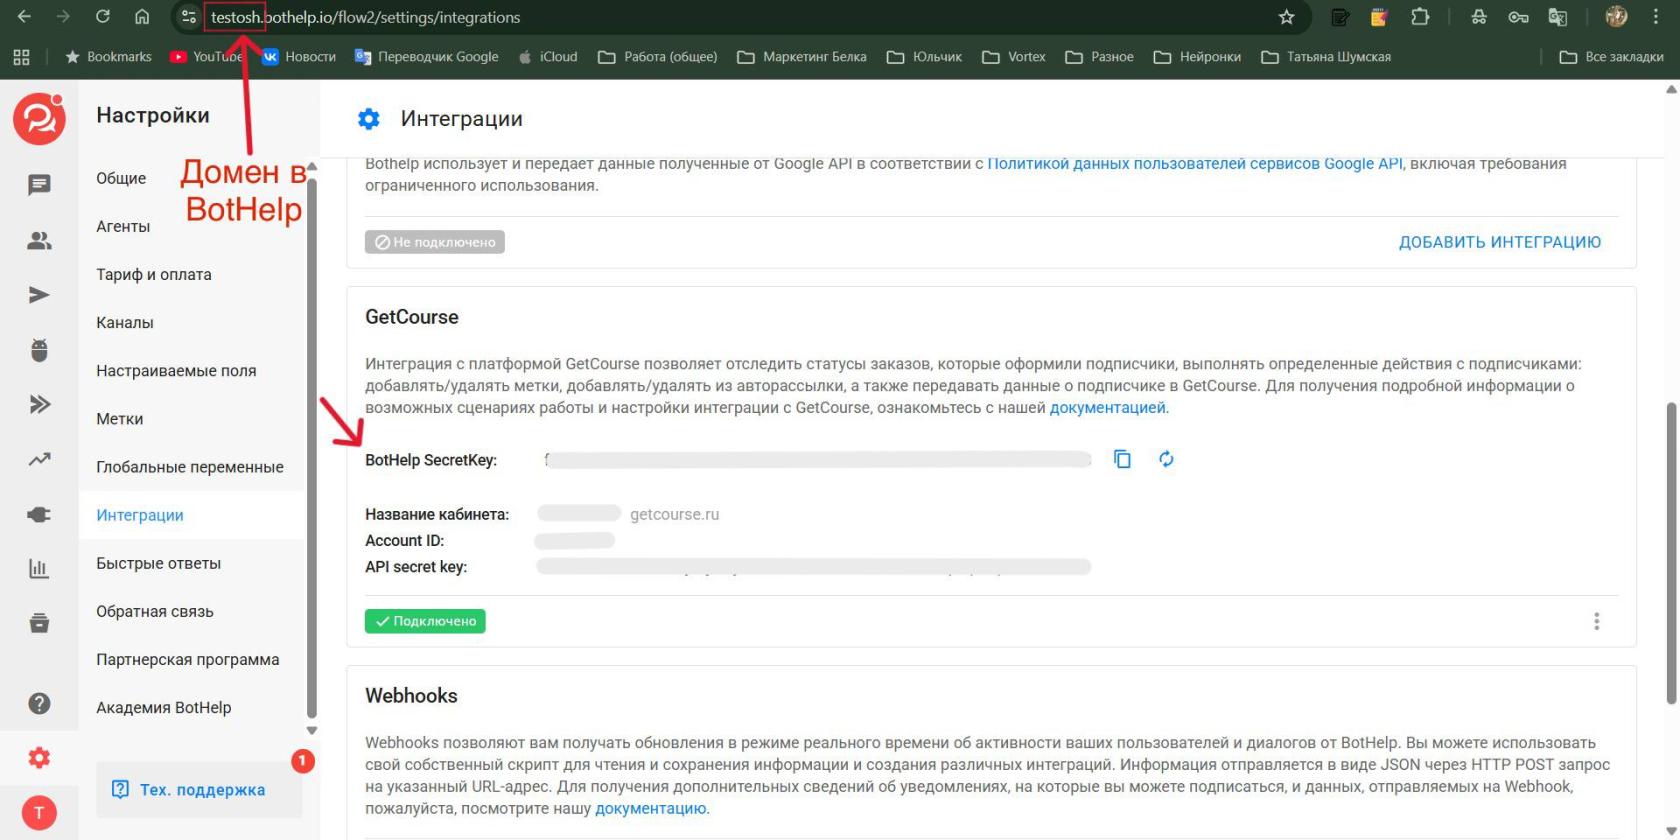Copy the BotHelp SecretKey to clipboard
This screenshot has height=840, width=1680.
(1122, 459)
